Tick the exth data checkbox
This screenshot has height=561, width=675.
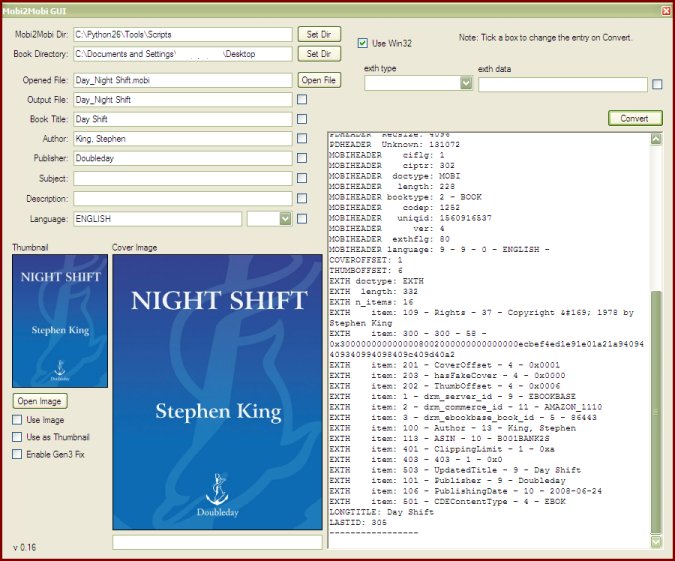point(657,84)
